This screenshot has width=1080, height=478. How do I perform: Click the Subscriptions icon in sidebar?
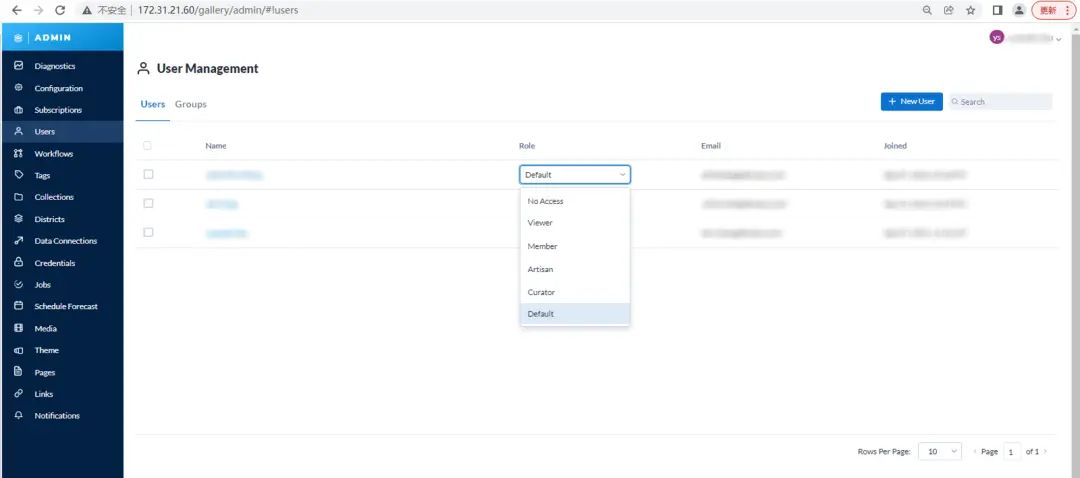[x=19, y=110]
